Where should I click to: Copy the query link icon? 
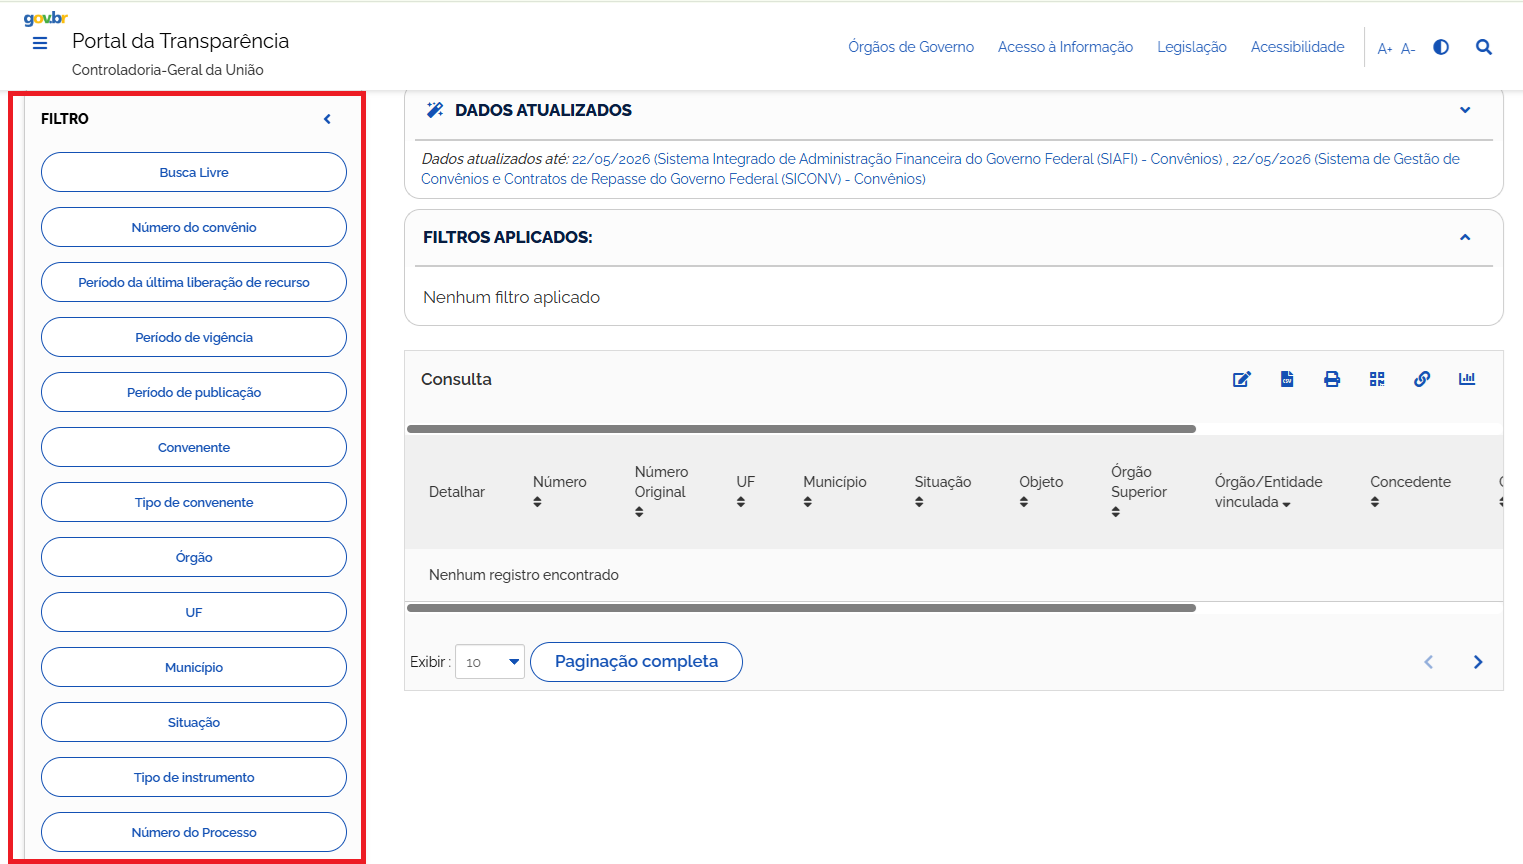pyautogui.click(x=1422, y=379)
